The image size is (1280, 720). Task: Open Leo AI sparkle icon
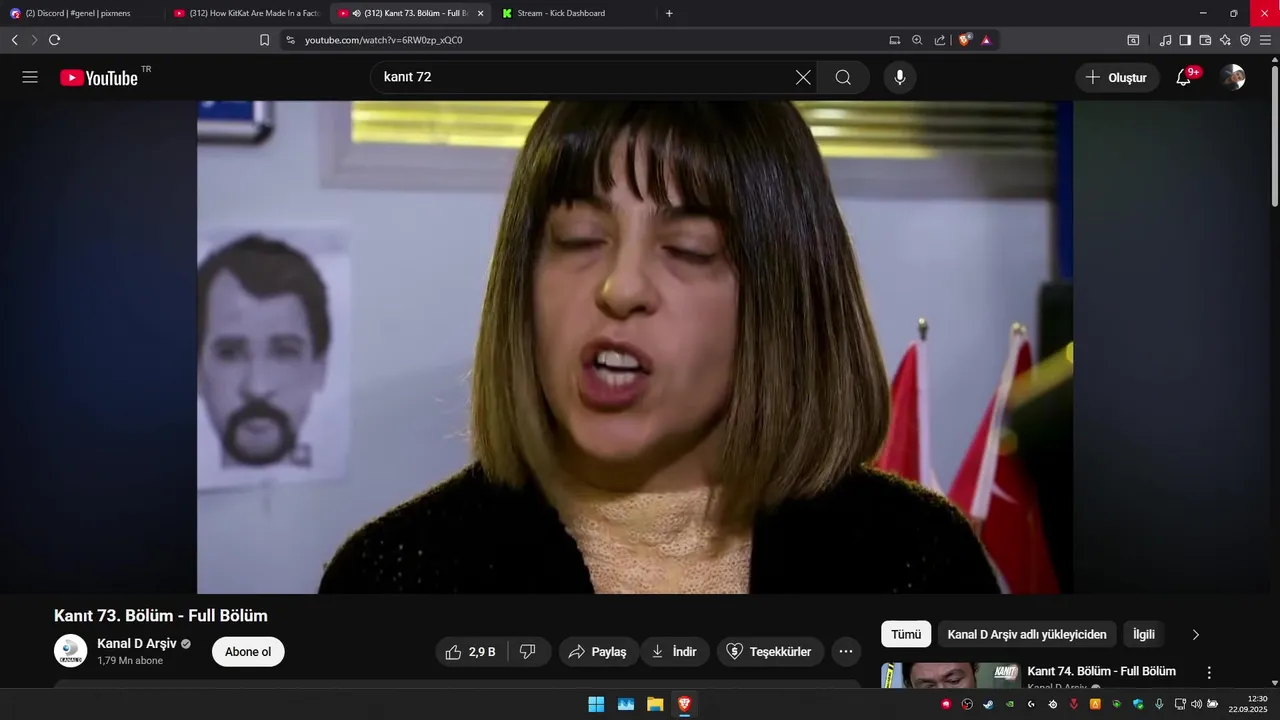tap(1225, 40)
